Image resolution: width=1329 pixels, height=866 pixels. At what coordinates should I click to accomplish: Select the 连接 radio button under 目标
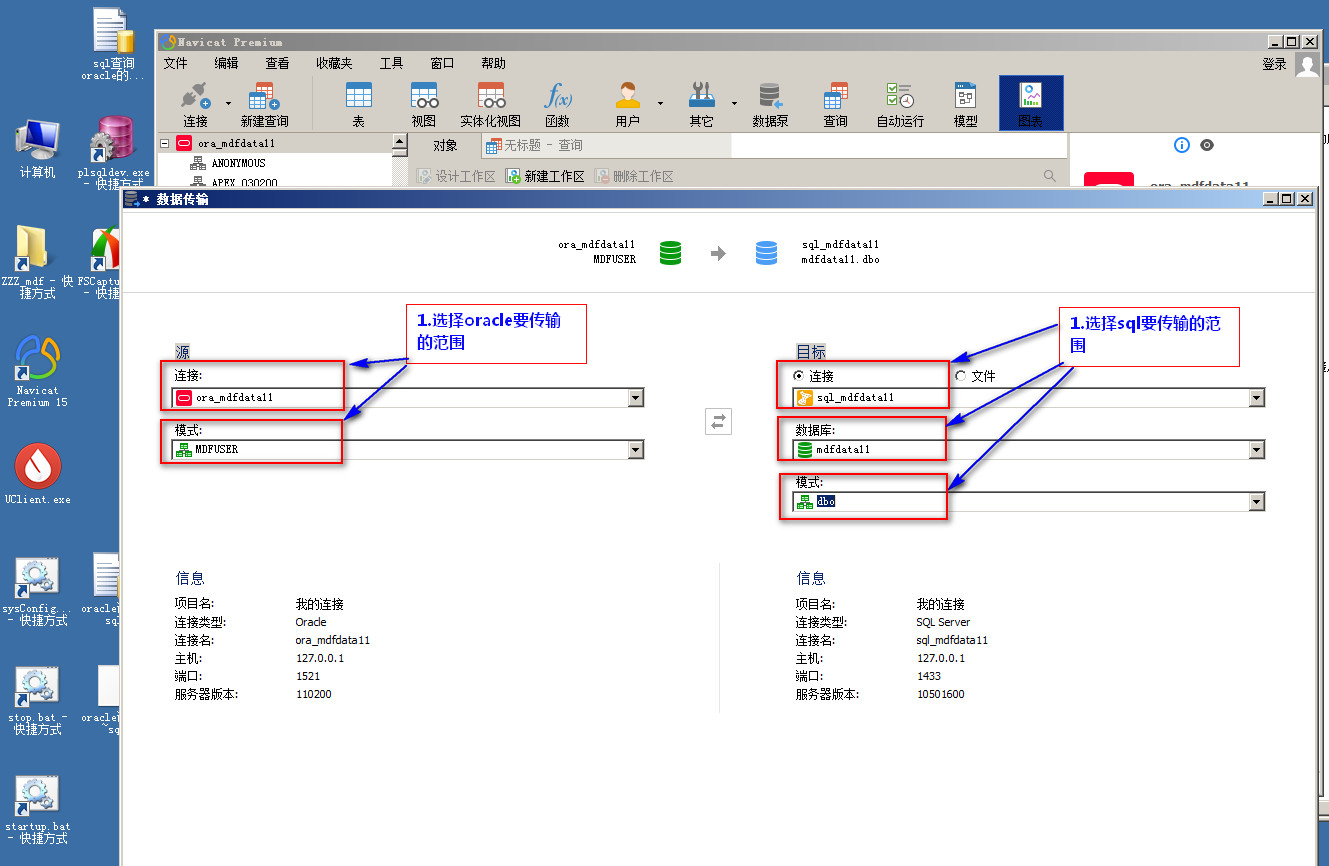798,376
